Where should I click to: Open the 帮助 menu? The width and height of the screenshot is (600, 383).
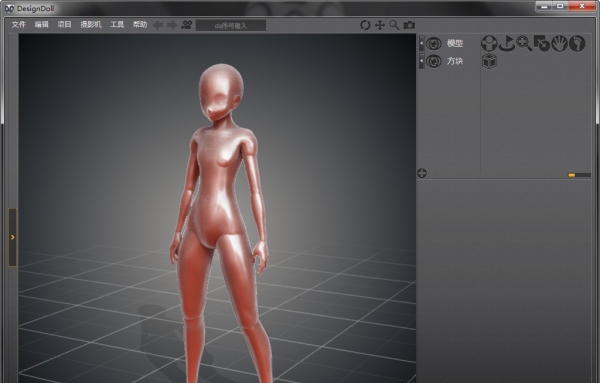pos(140,25)
